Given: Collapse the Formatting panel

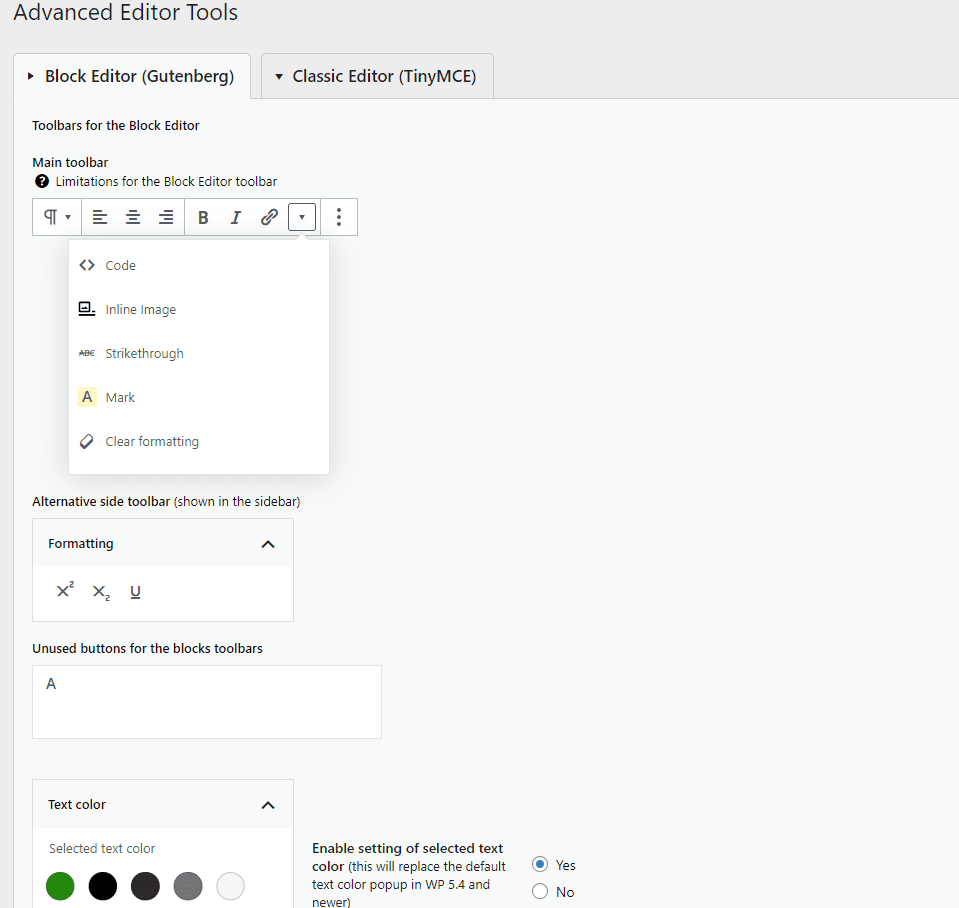Looking at the screenshot, I should [x=268, y=543].
